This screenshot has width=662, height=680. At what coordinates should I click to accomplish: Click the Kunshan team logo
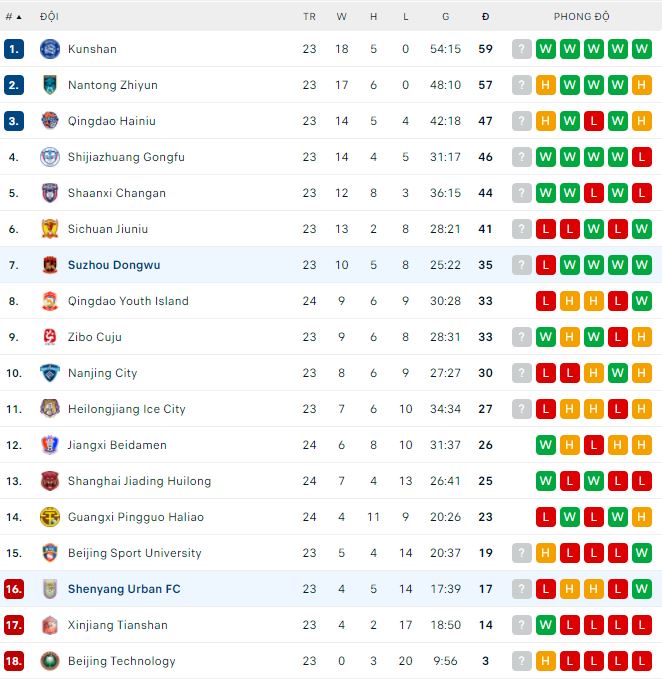pyautogui.click(x=50, y=49)
